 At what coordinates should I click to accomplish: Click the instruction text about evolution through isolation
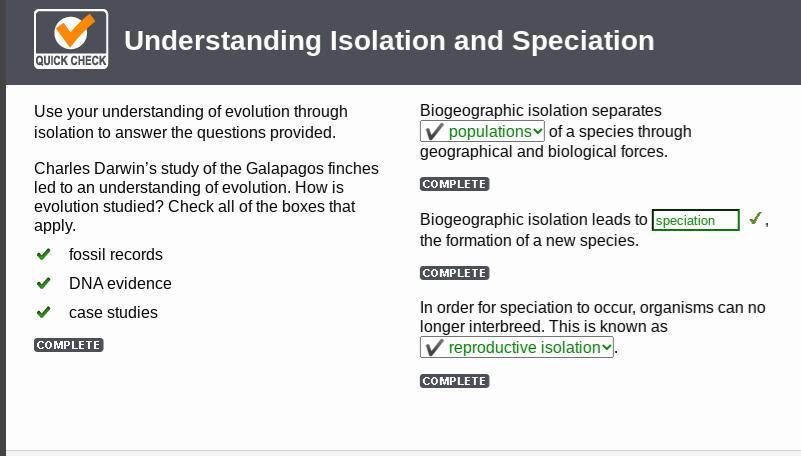coord(191,122)
